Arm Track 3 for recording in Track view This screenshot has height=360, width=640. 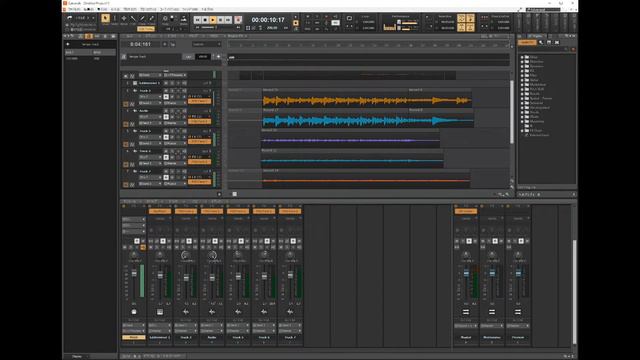tap(178, 91)
